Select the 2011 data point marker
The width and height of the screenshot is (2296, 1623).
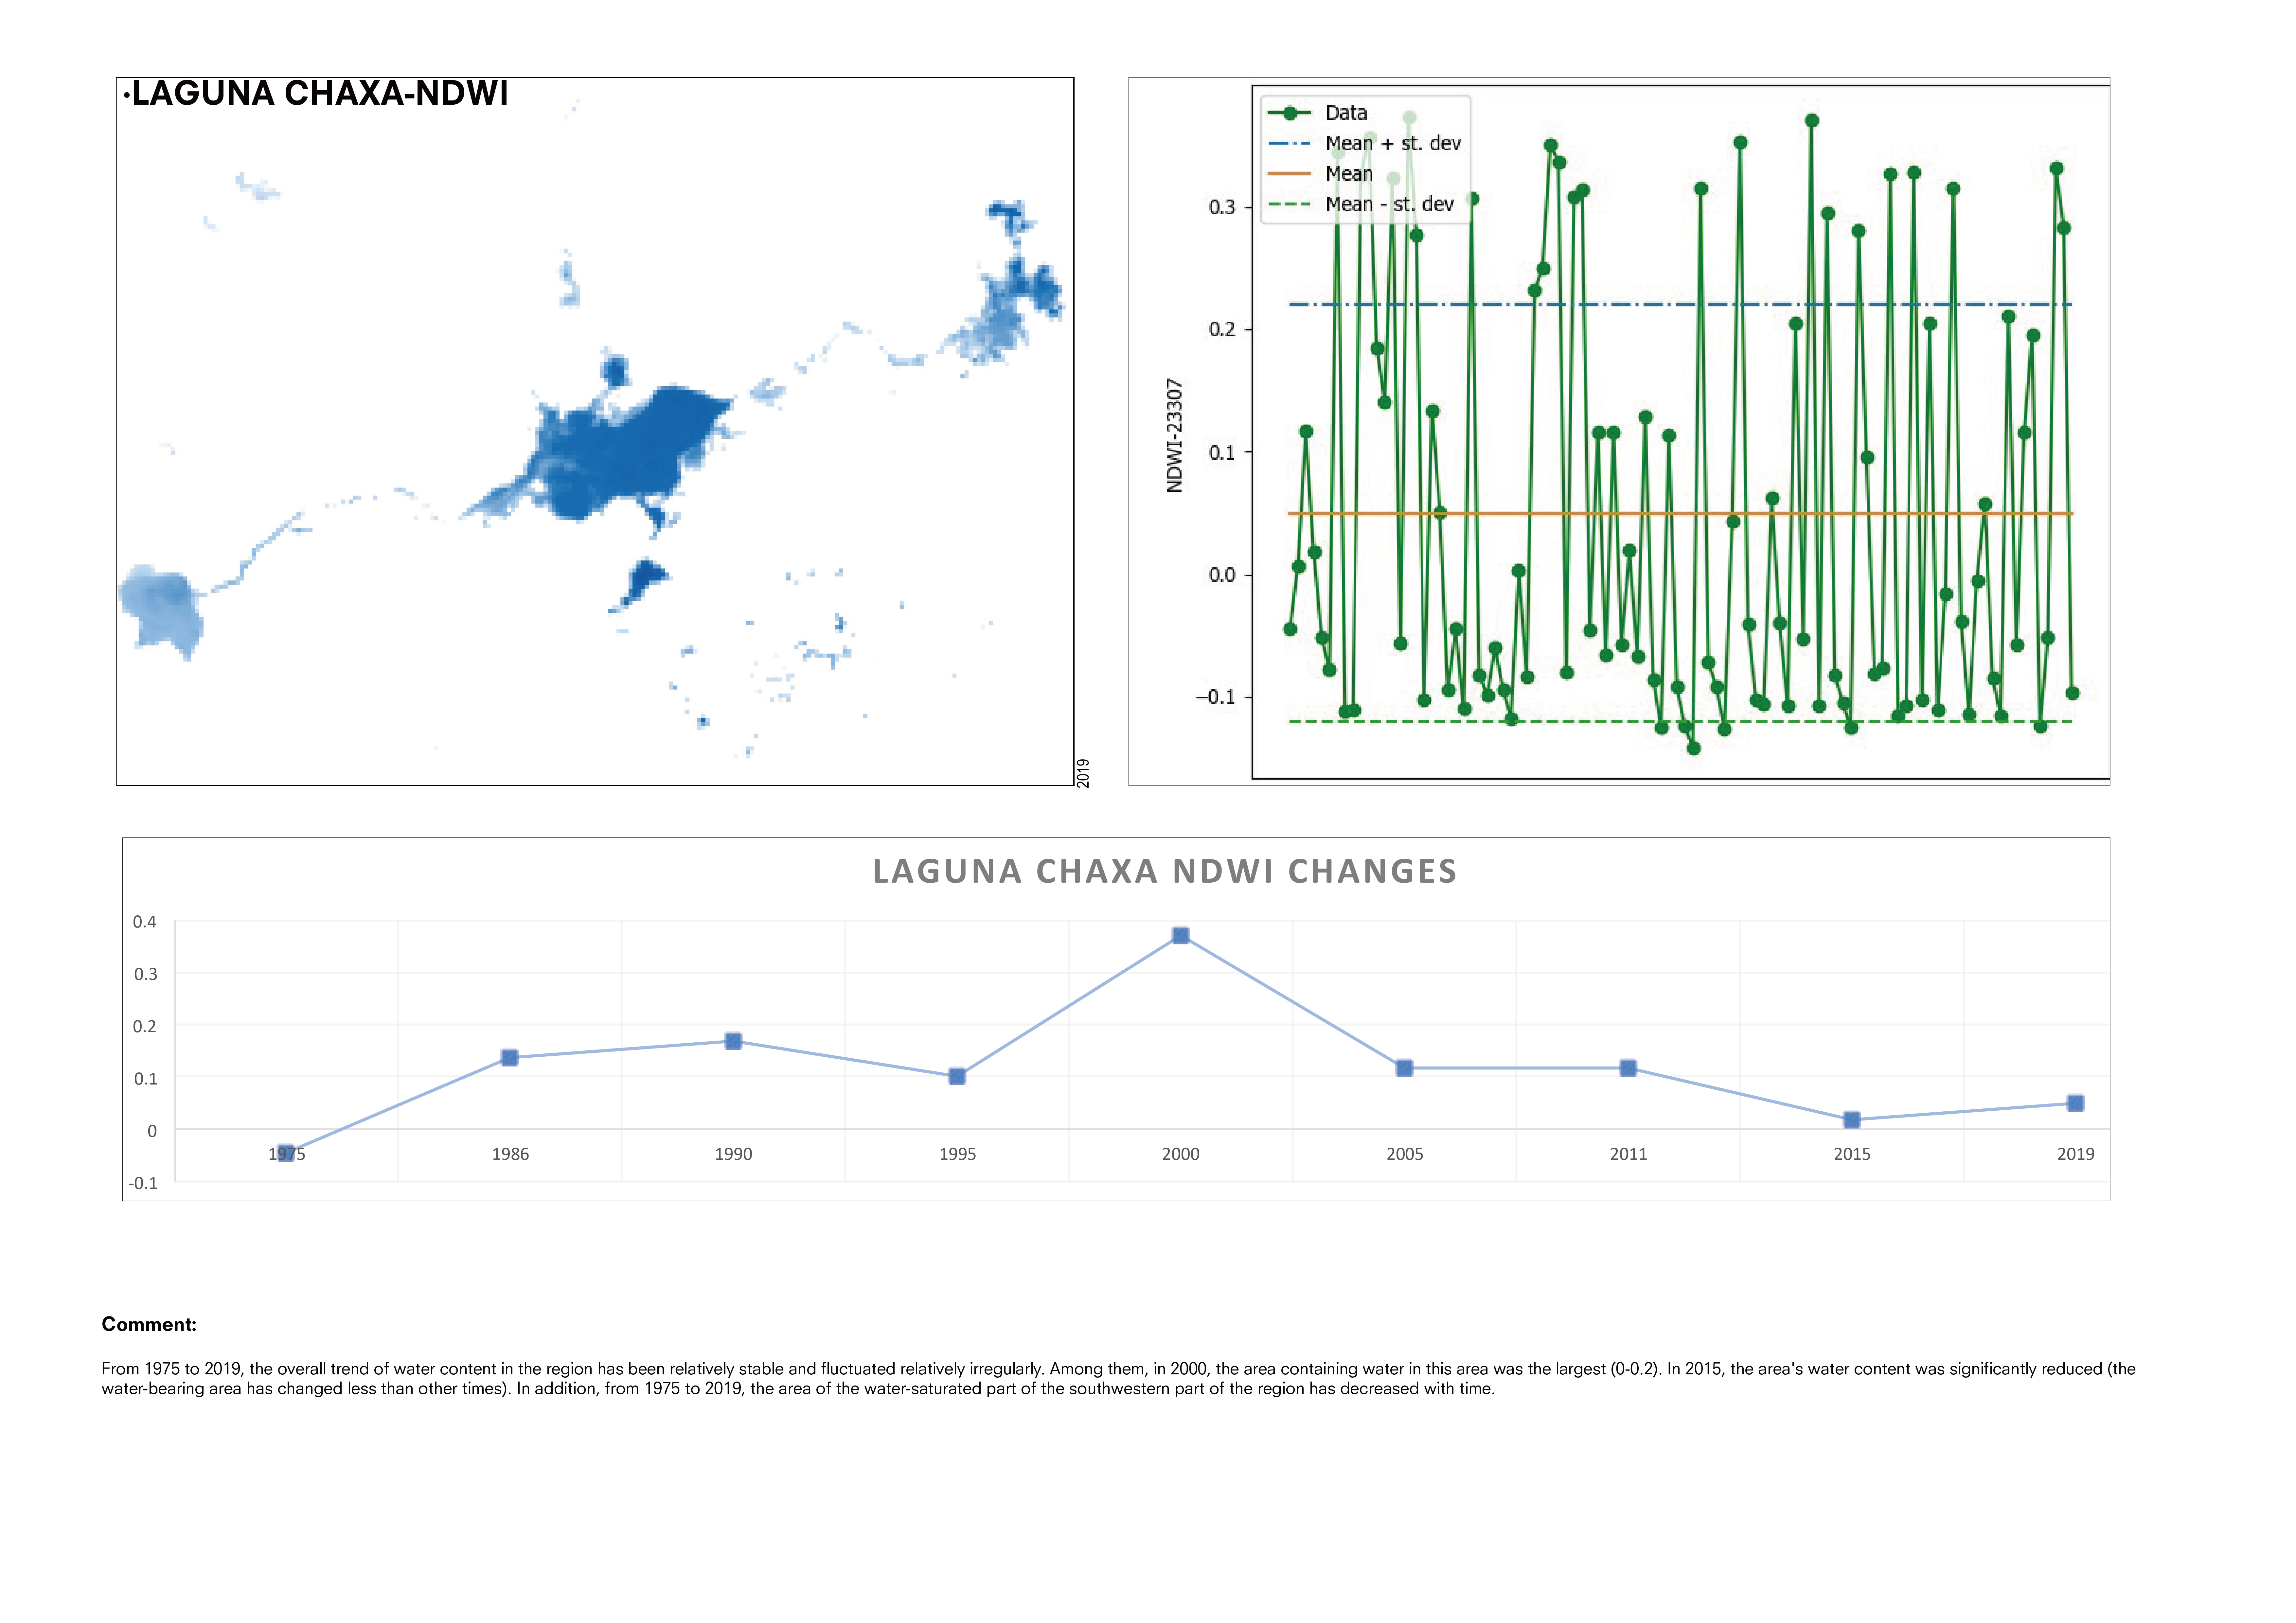1628,1068
